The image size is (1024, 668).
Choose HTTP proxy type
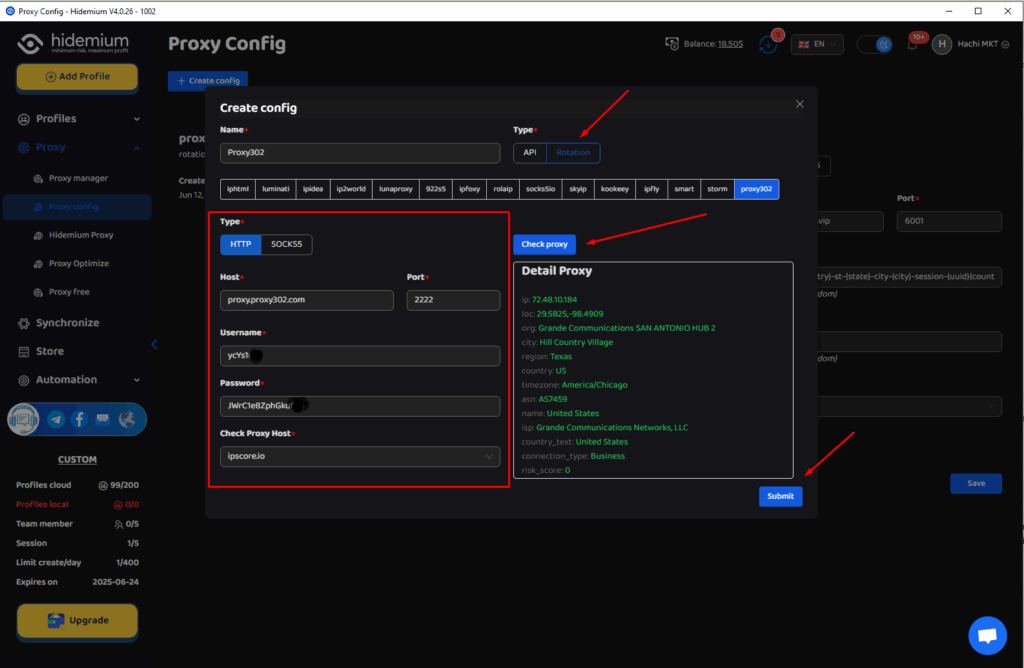(240, 244)
